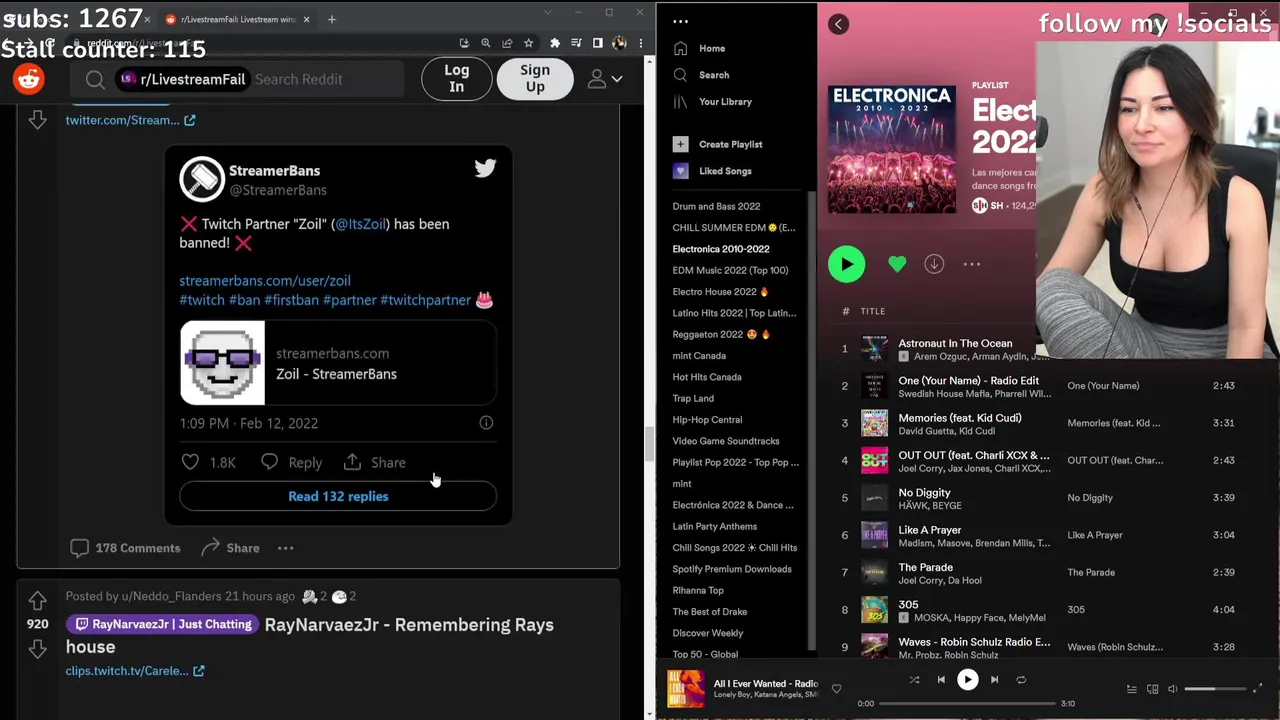
Task: Play the Electronica playlist
Action: point(847,264)
